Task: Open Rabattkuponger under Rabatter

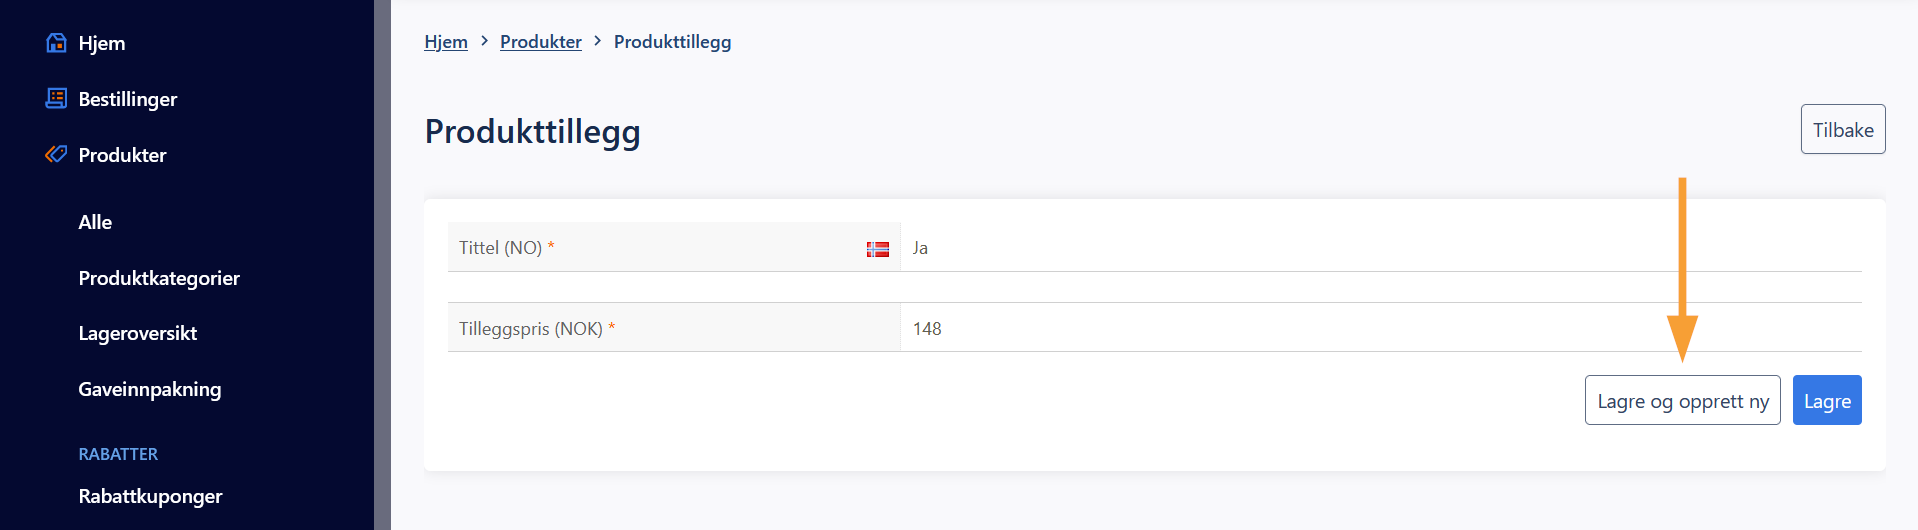Action: tap(150, 496)
